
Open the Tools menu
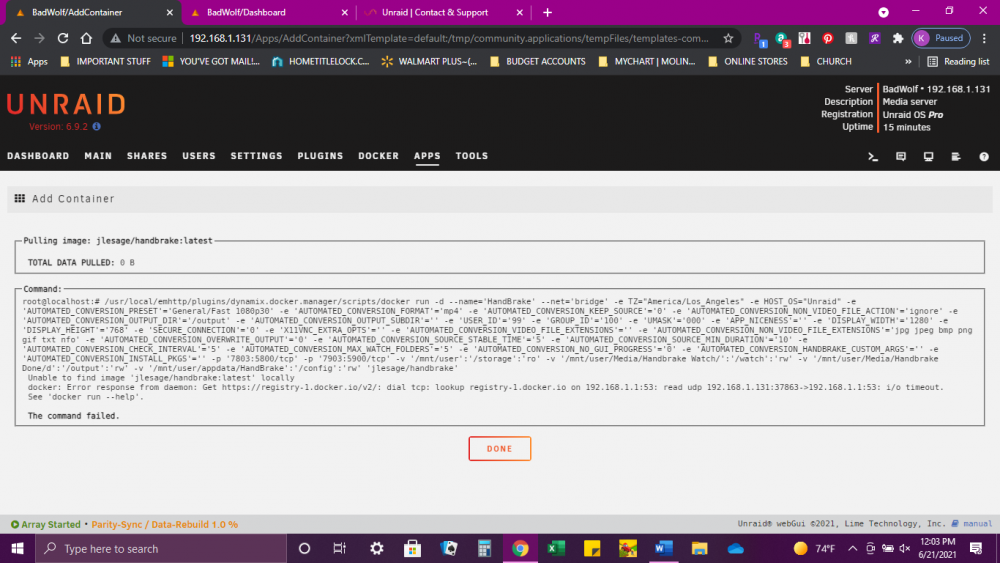pos(472,156)
